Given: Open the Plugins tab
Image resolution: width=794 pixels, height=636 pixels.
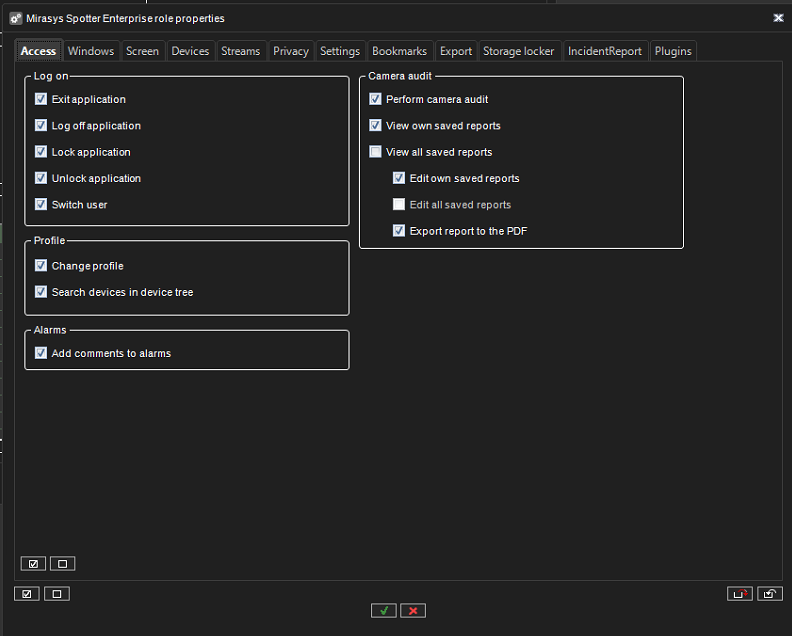Looking at the screenshot, I should [673, 51].
